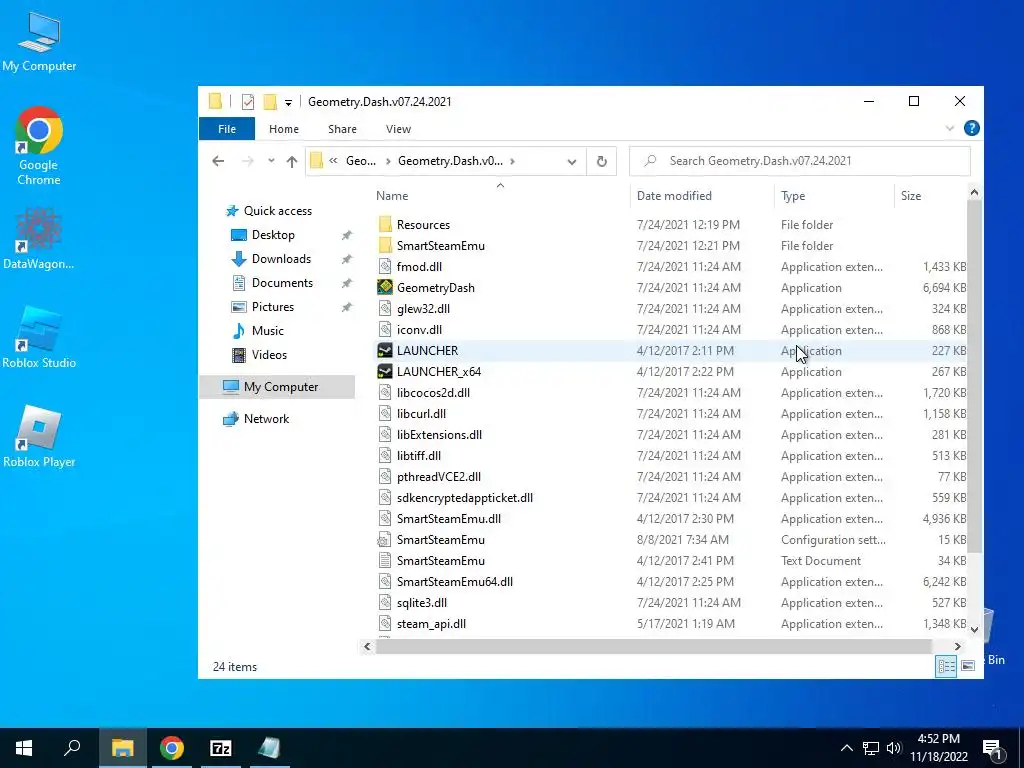The width and height of the screenshot is (1024, 768).
Task: Select Pictures in navigation pane
Action: (x=272, y=307)
